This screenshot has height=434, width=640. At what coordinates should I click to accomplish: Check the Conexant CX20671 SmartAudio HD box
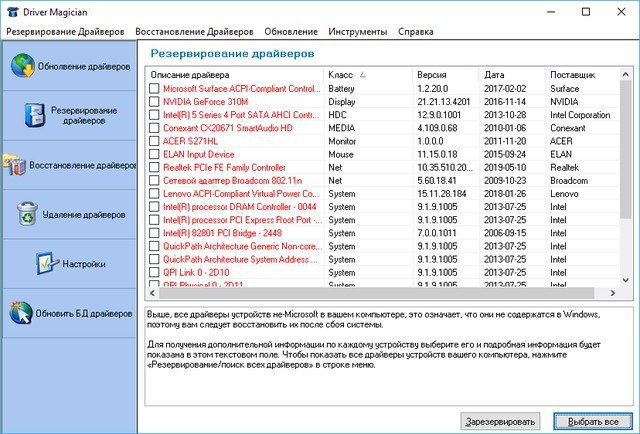pos(154,128)
